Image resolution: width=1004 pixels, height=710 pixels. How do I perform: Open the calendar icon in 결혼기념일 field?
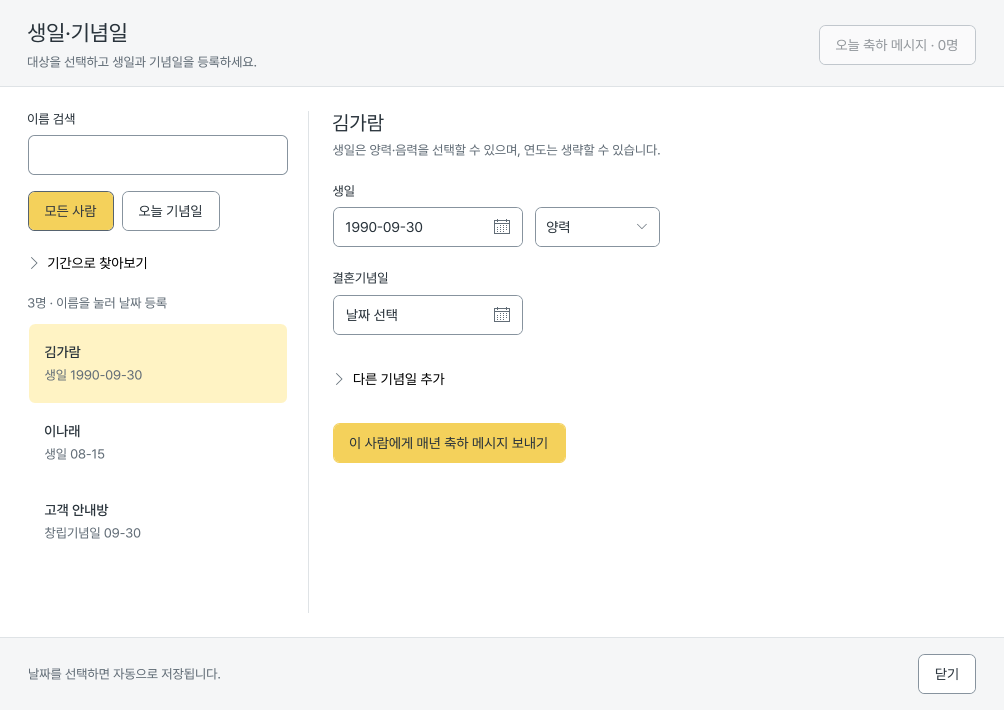click(x=502, y=314)
